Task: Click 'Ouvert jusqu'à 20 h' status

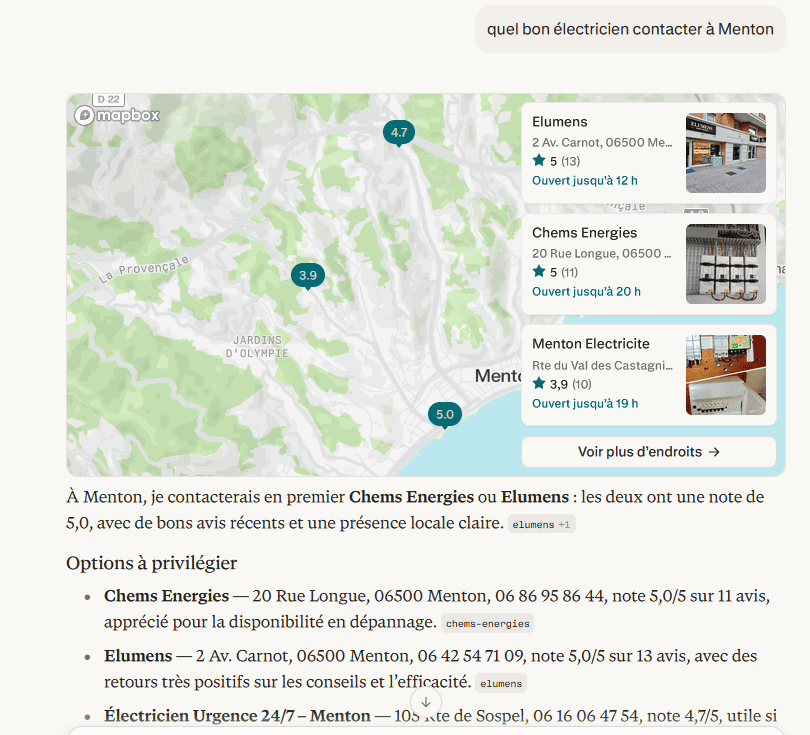Action: click(x=586, y=292)
